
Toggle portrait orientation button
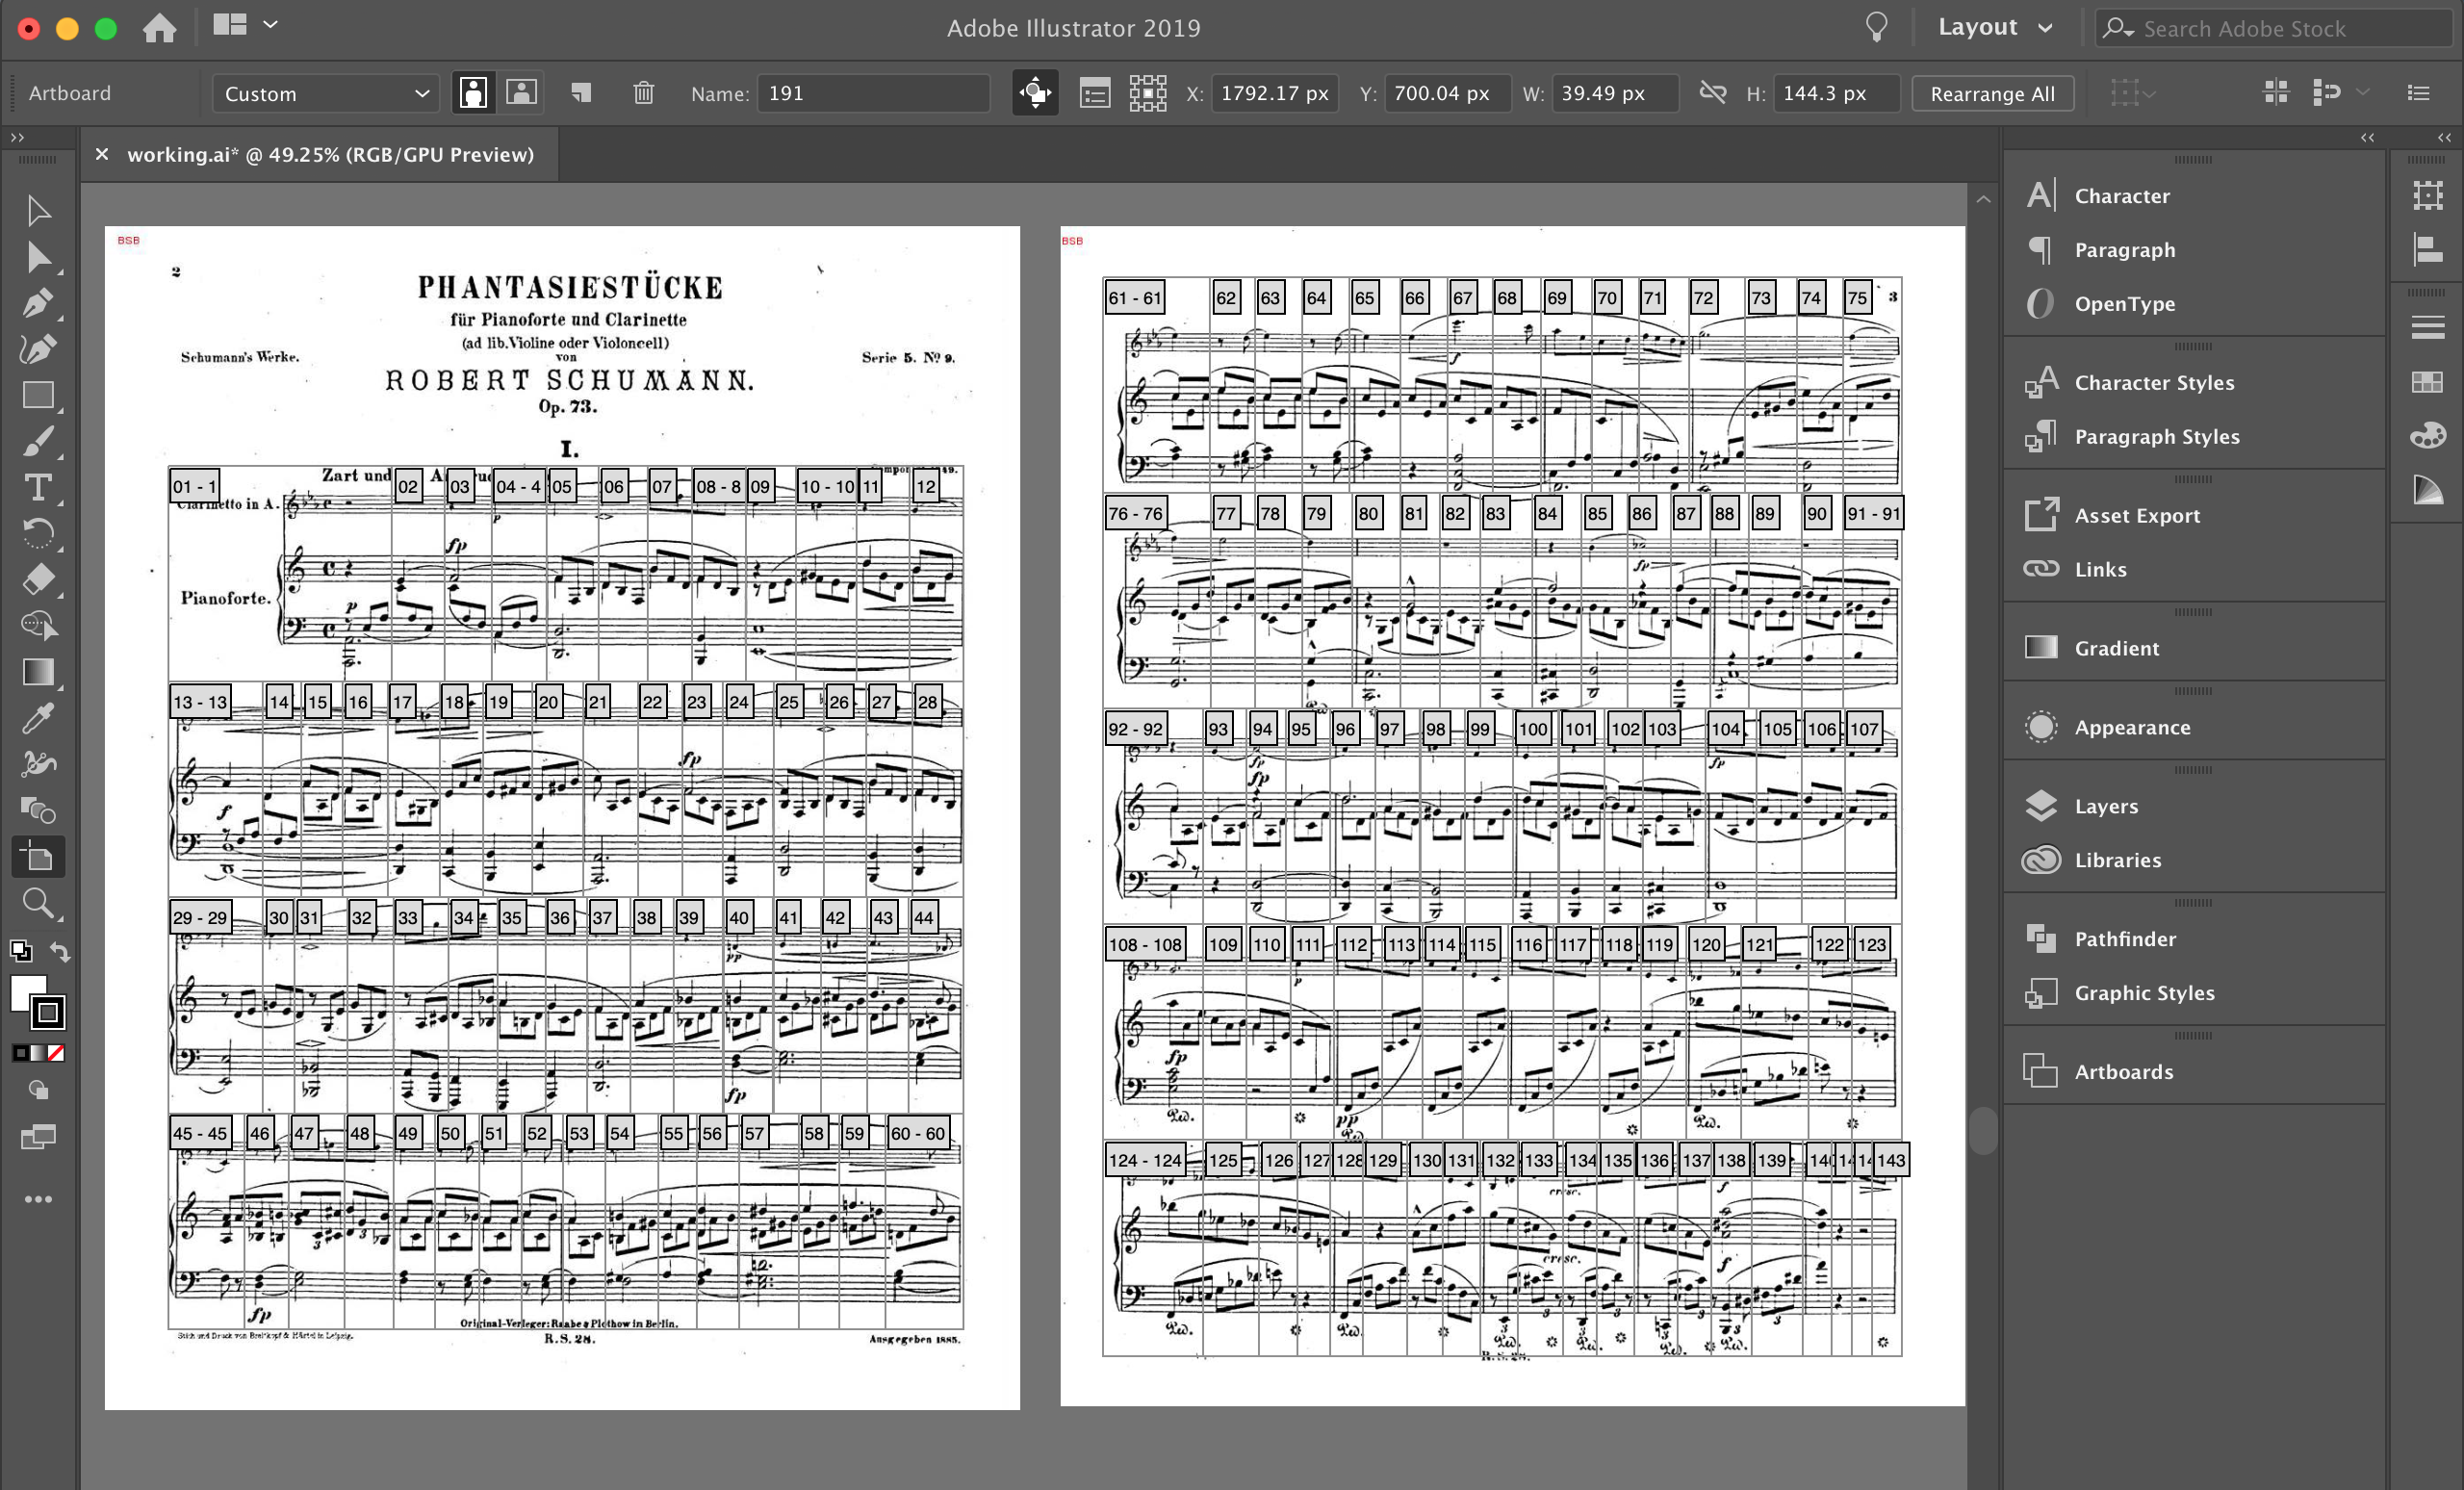coord(473,93)
